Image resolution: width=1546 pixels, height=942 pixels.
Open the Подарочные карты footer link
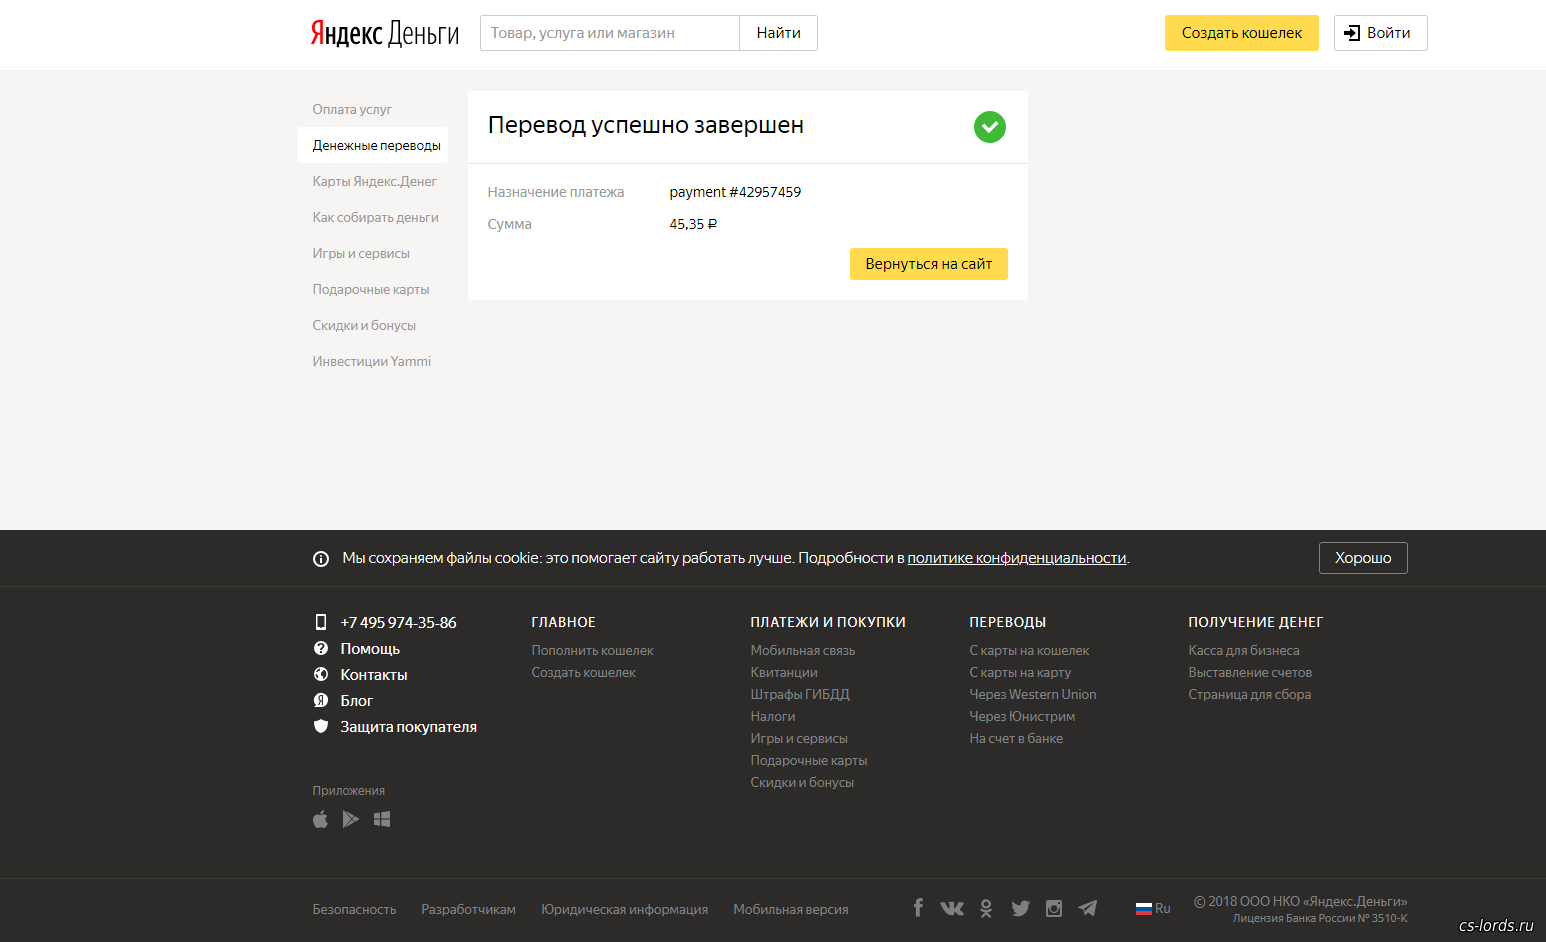coord(809,760)
